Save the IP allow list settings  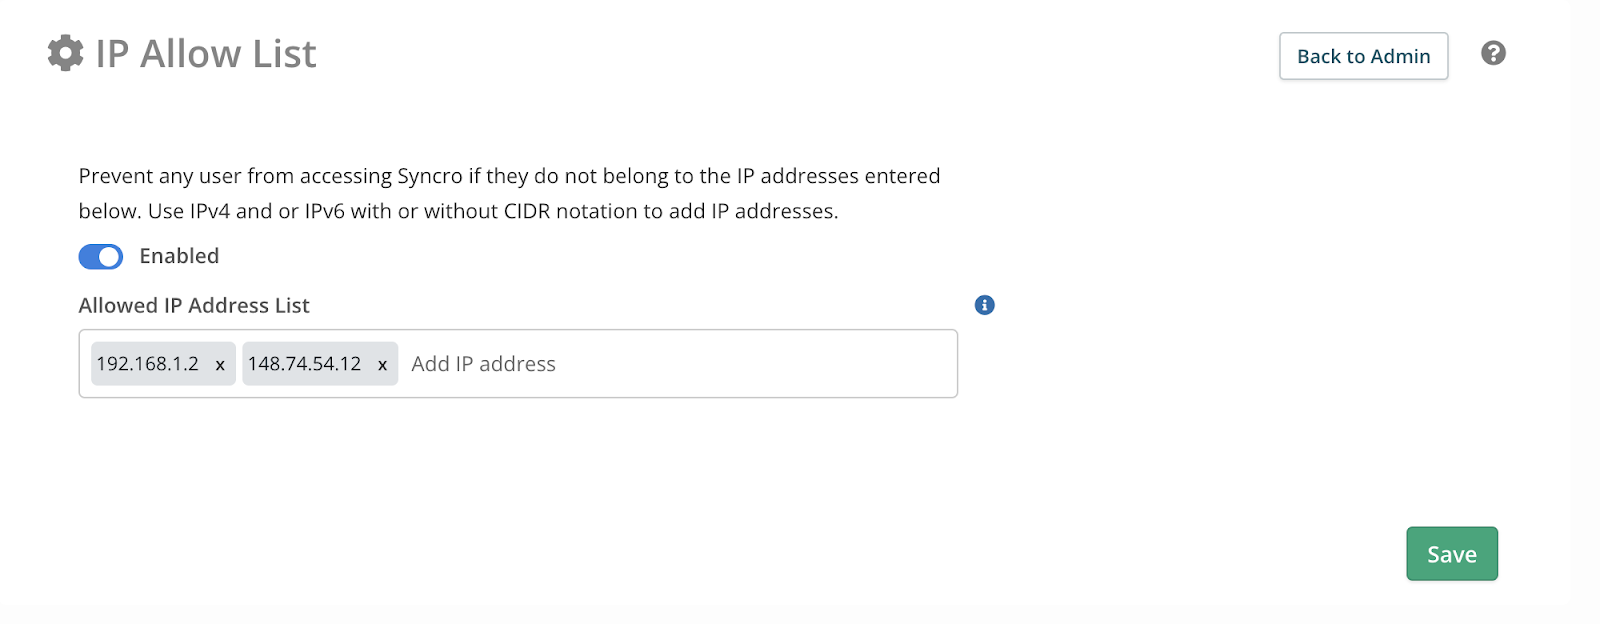pos(1451,554)
